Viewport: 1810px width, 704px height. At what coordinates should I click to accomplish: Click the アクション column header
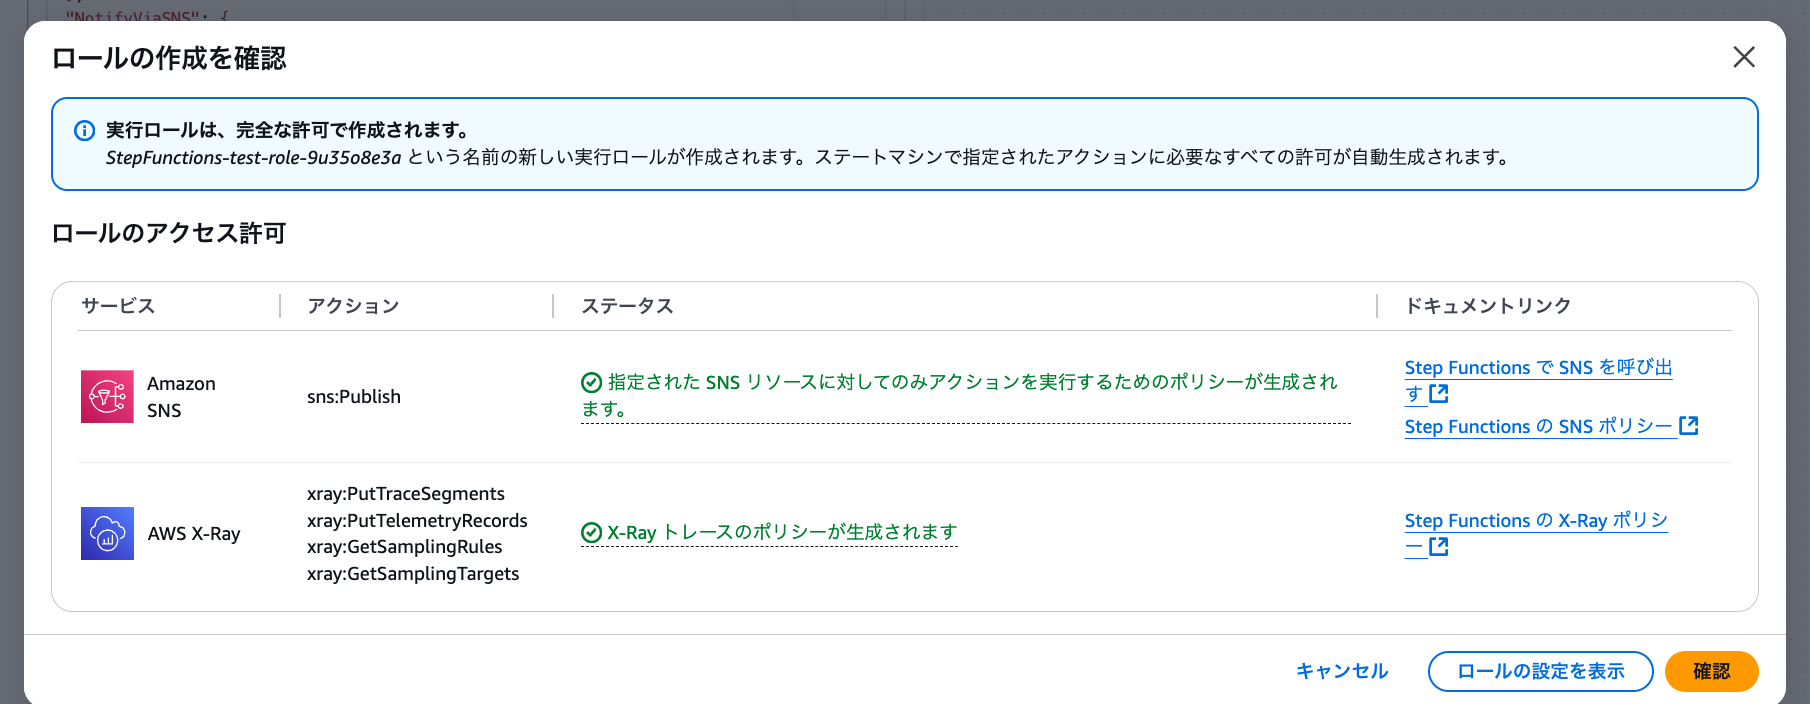[x=353, y=306]
